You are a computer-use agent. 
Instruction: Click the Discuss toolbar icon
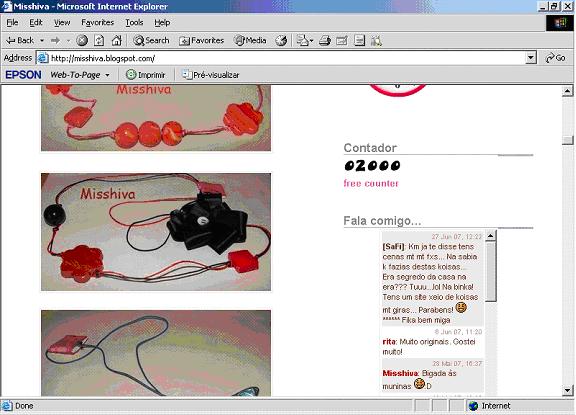pyautogui.click(x=359, y=40)
